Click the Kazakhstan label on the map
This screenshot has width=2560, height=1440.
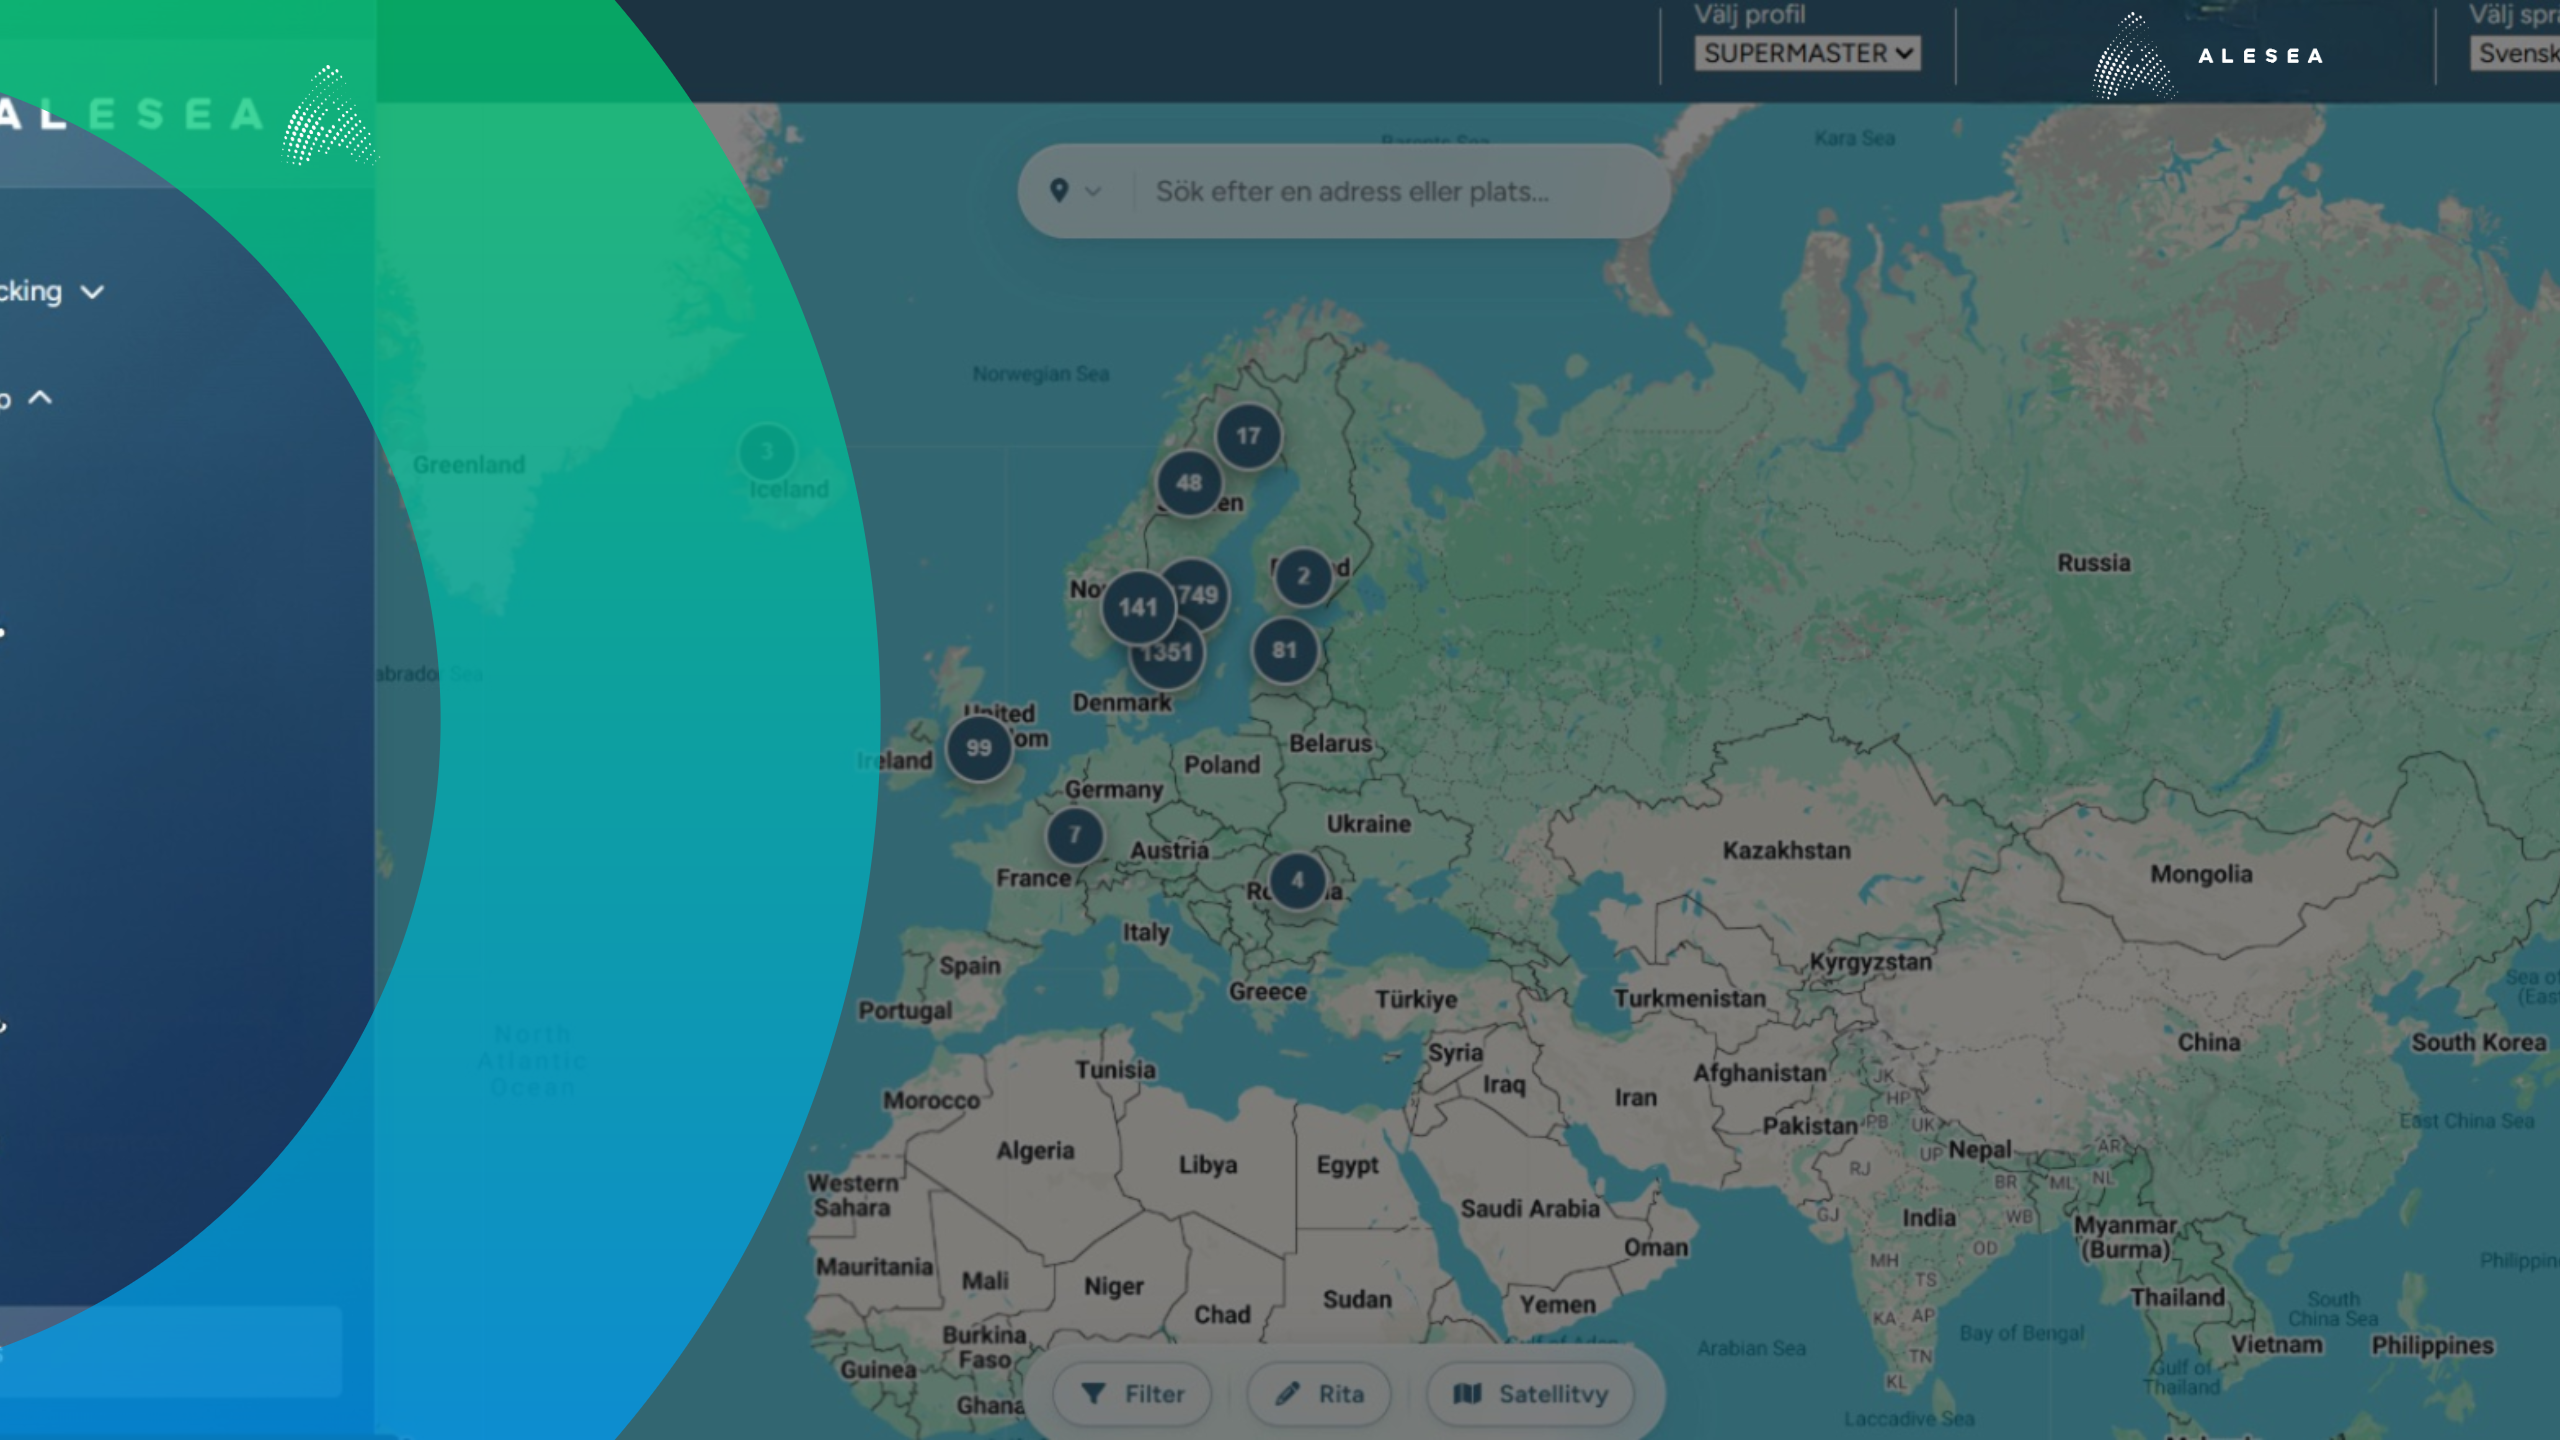coord(1786,850)
